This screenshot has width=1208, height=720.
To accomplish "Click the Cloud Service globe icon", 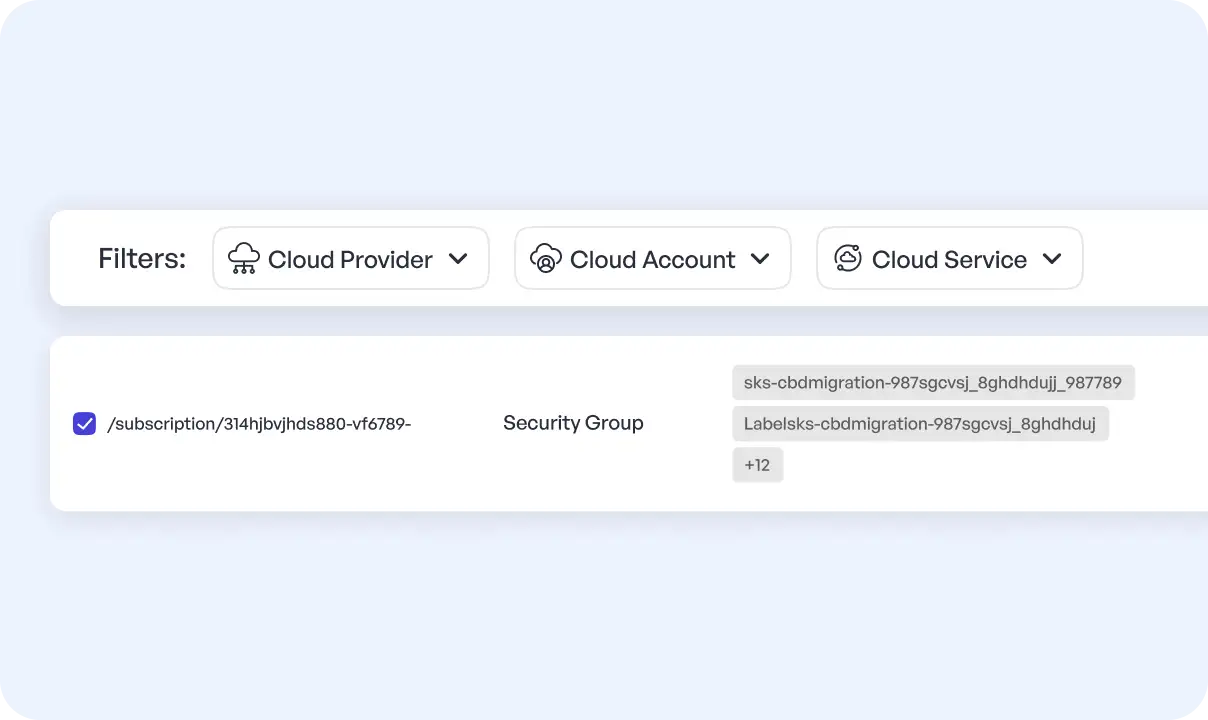I will (x=846, y=258).
